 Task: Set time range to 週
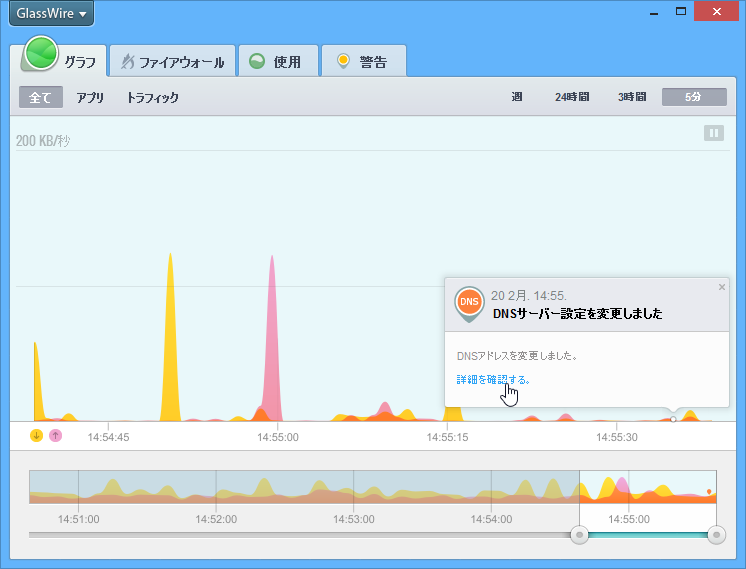click(517, 97)
